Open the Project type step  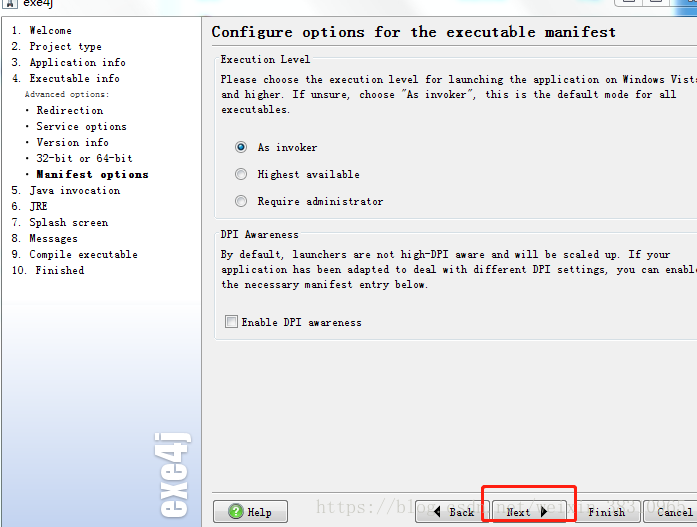pyautogui.click(x=65, y=46)
